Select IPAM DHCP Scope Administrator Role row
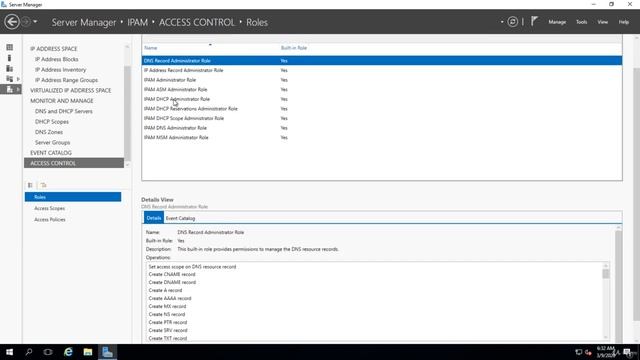Image resolution: width=640 pixels, height=360 pixels. (x=382, y=118)
